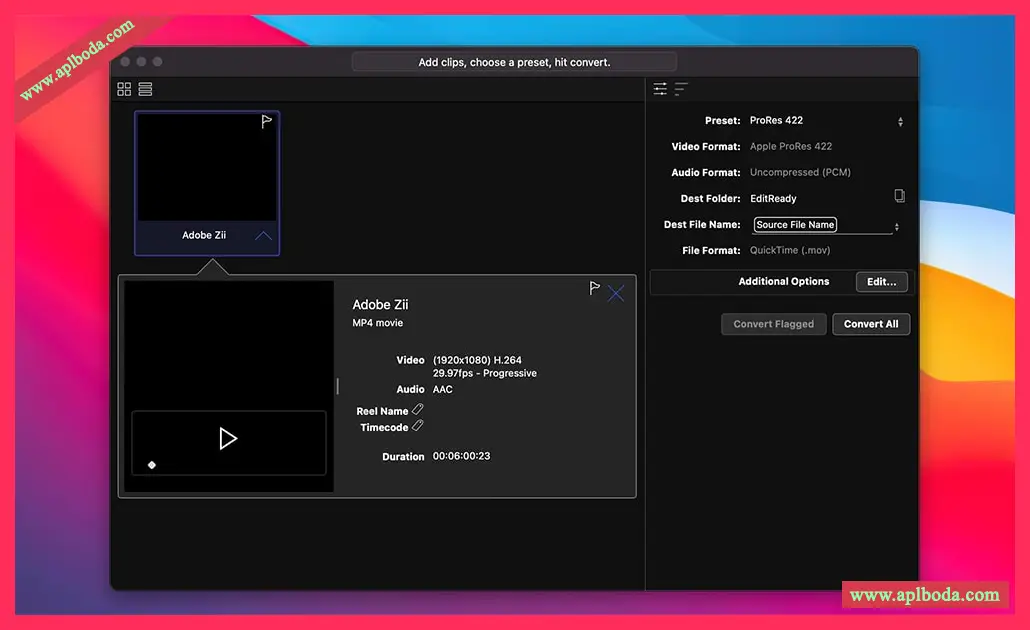Viewport: 1030px width, 630px height.
Task: Toggle flag on Adobe Zii thumbnail
Action: click(266, 122)
